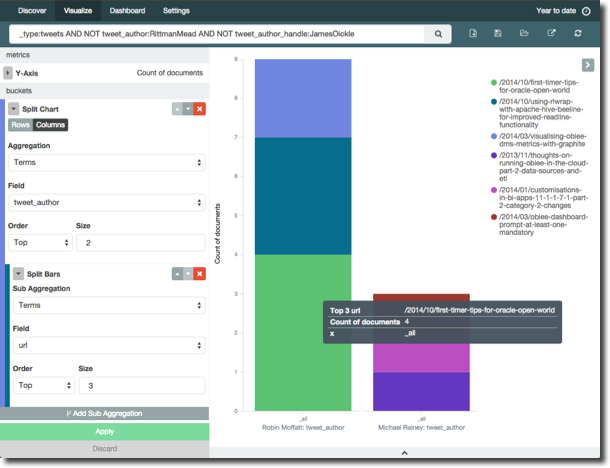Click the share visualization icon
Viewport: 610px width, 468px height.
(x=551, y=34)
